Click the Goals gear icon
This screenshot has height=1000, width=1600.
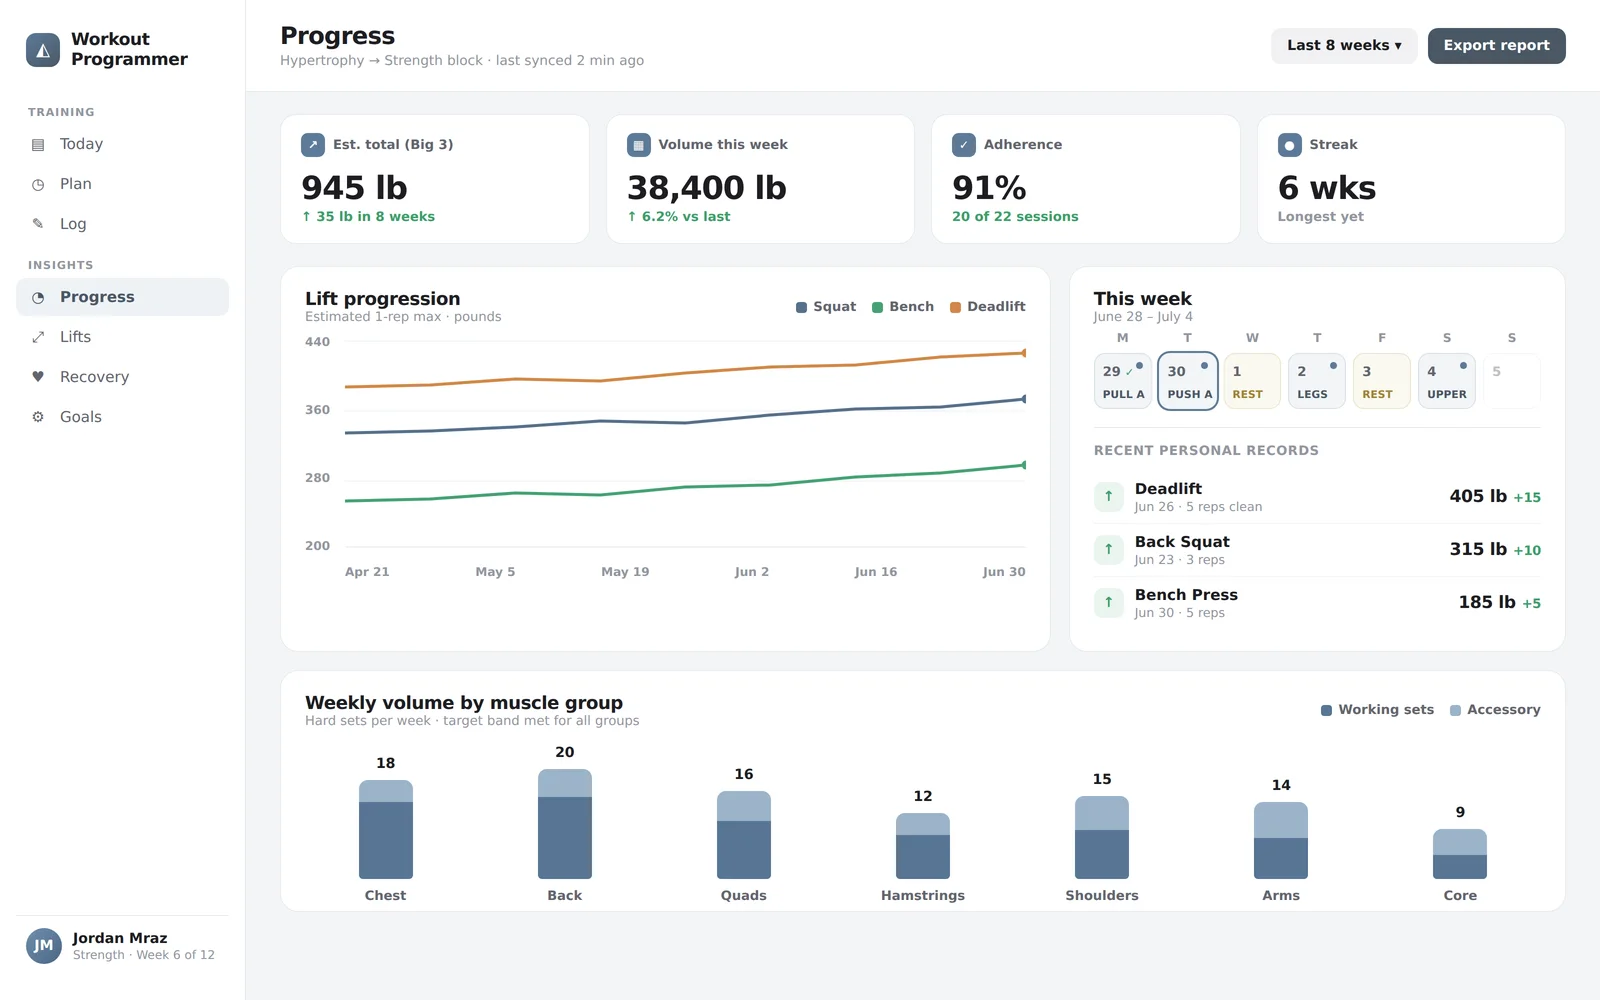(38, 417)
